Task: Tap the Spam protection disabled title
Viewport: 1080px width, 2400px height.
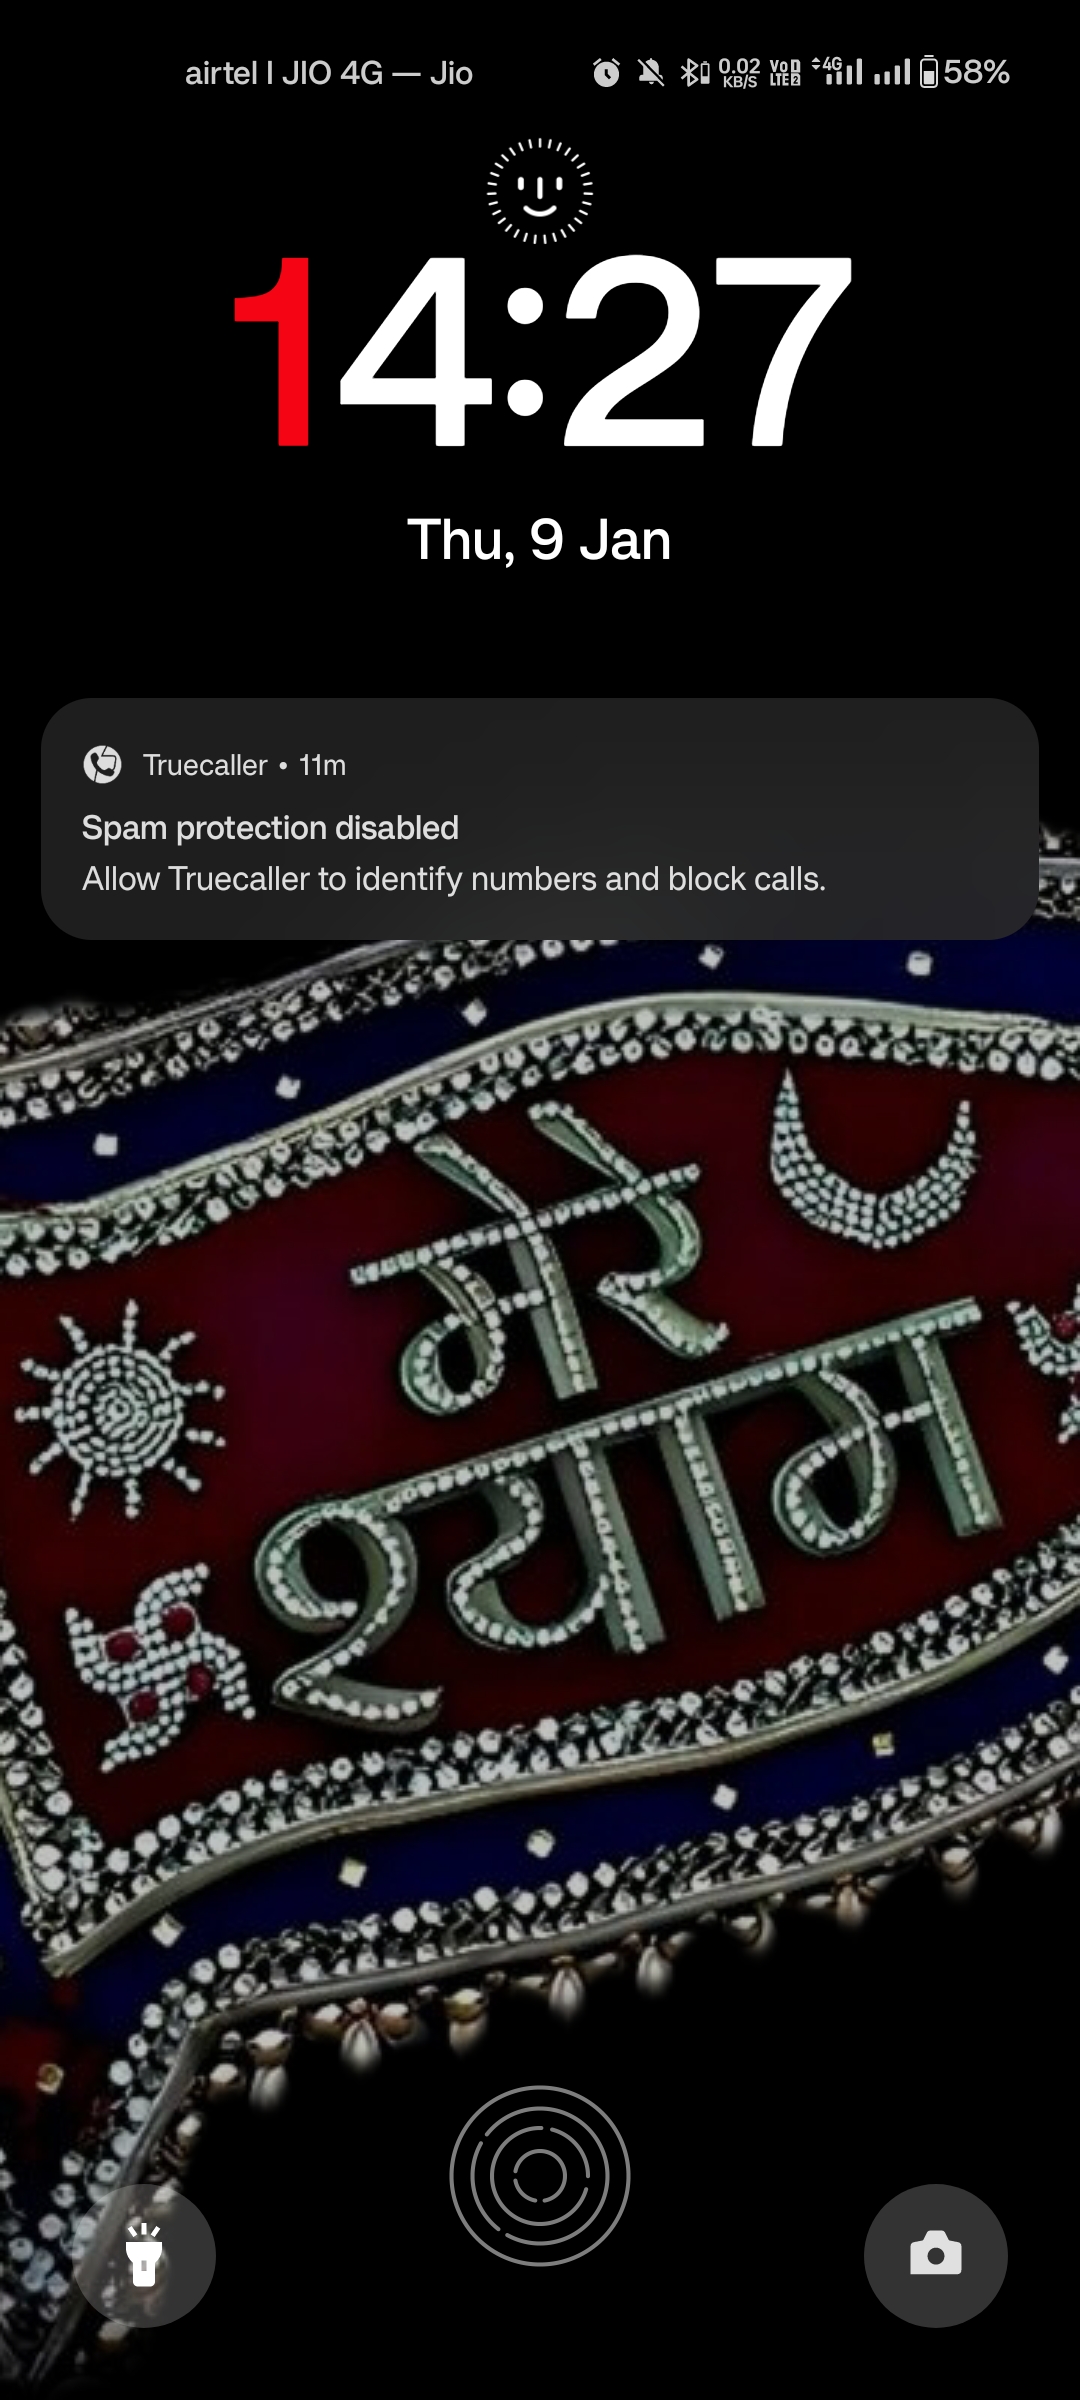Action: coord(270,828)
